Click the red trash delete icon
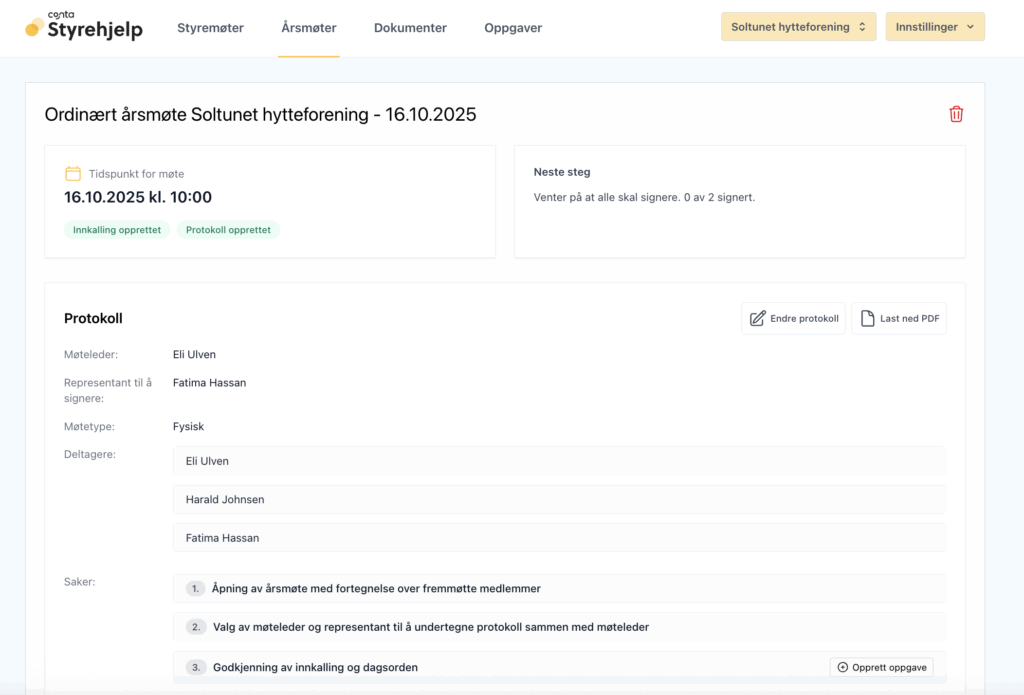 pyautogui.click(x=956, y=114)
